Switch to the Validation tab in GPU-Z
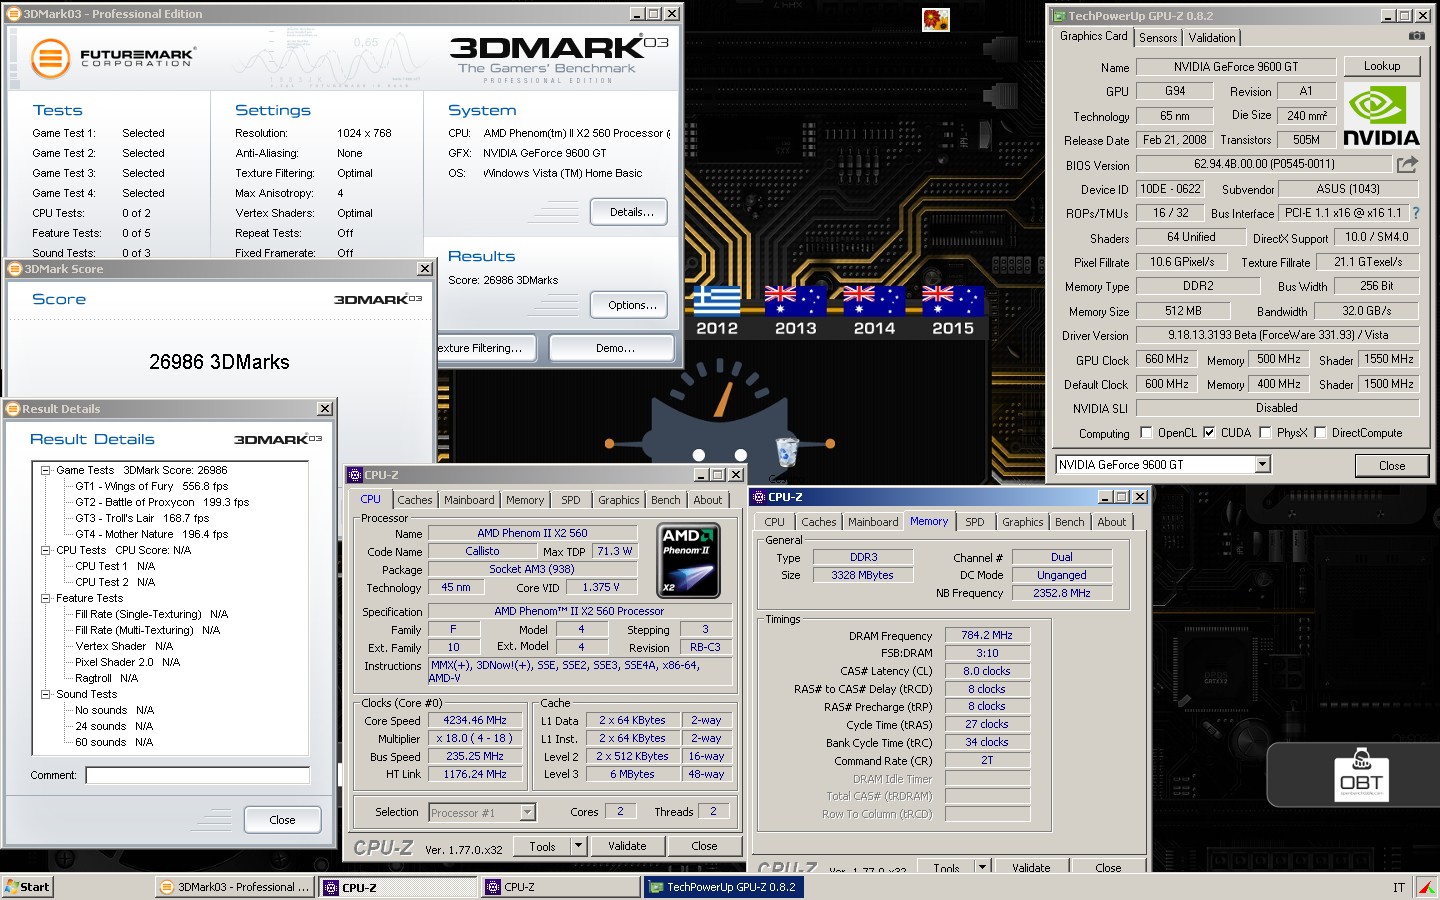Image resolution: width=1440 pixels, height=900 pixels. tap(1212, 38)
